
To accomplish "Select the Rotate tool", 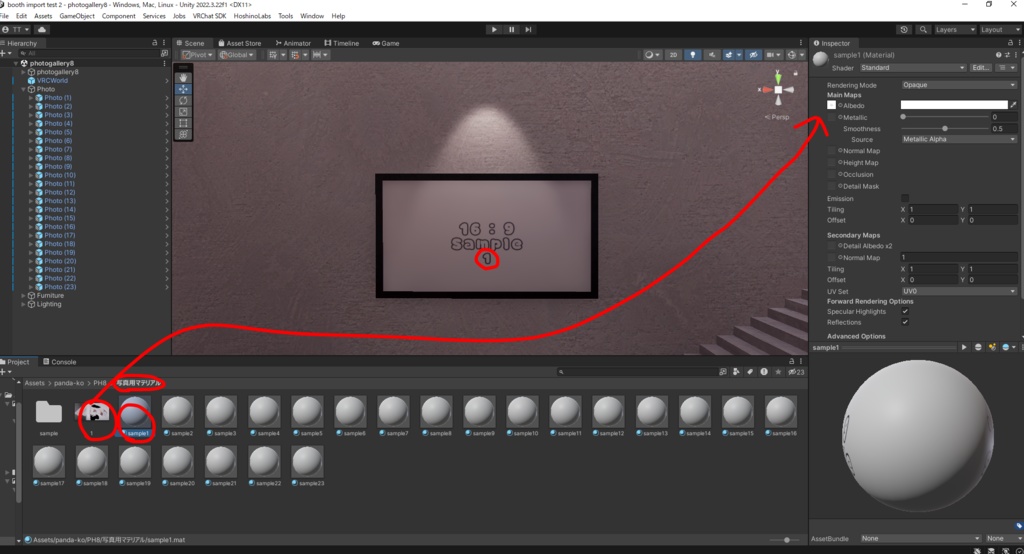I will pyautogui.click(x=184, y=101).
